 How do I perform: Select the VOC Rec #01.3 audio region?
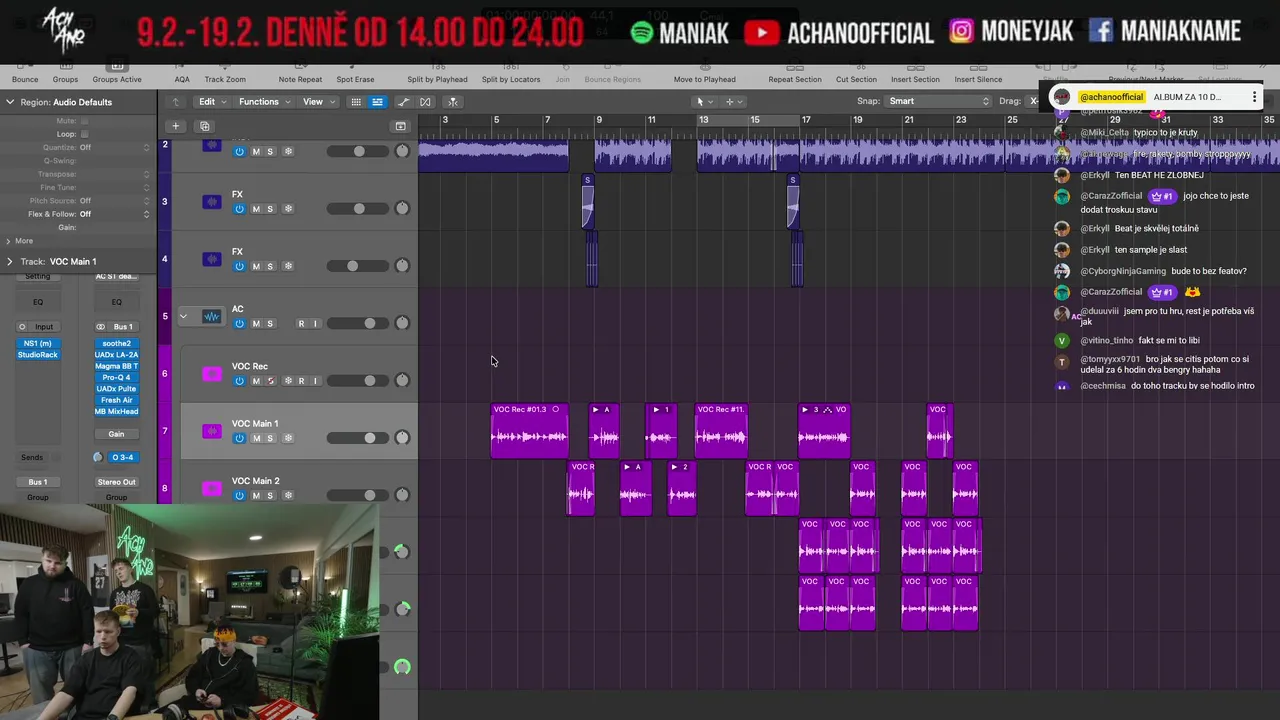pos(529,430)
